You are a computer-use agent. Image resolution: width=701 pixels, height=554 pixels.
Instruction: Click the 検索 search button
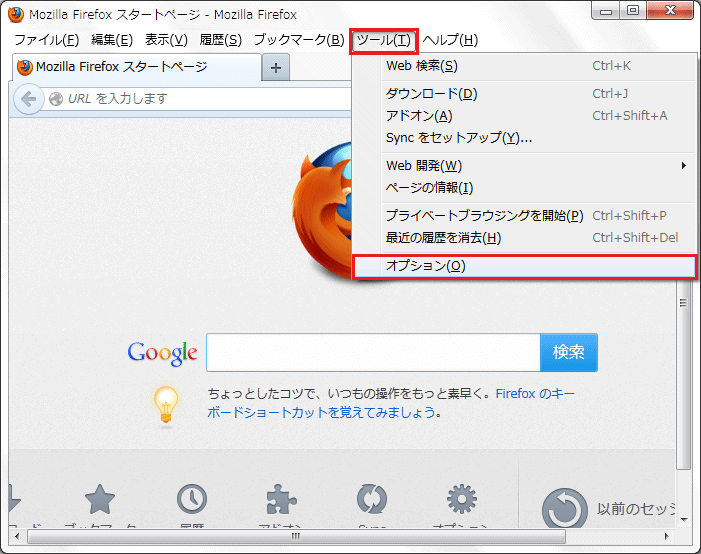pos(568,352)
